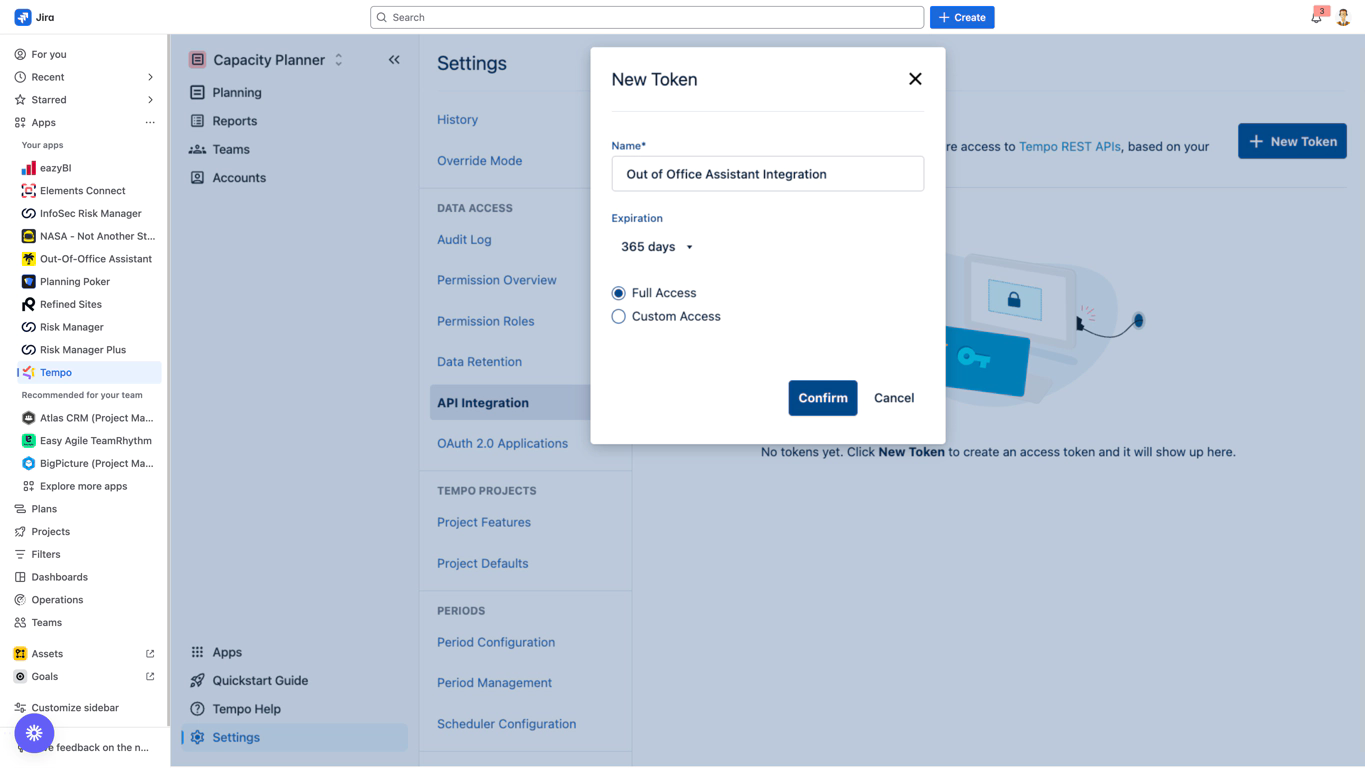Open the notifications bell

tap(1316, 17)
